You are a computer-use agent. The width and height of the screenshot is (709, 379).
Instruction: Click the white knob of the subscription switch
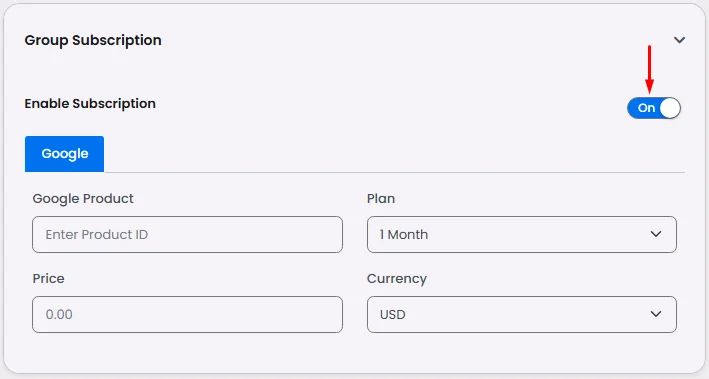pyautogui.click(x=670, y=108)
